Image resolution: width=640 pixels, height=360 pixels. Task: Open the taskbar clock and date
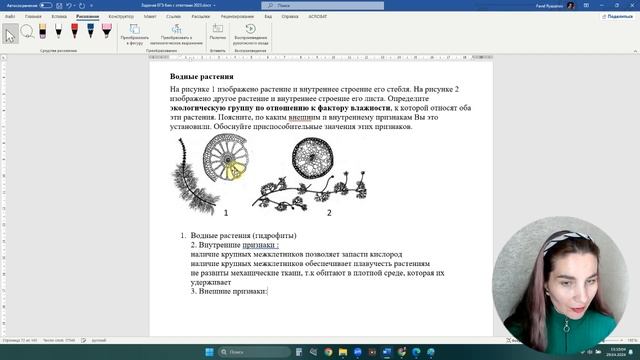(616, 352)
